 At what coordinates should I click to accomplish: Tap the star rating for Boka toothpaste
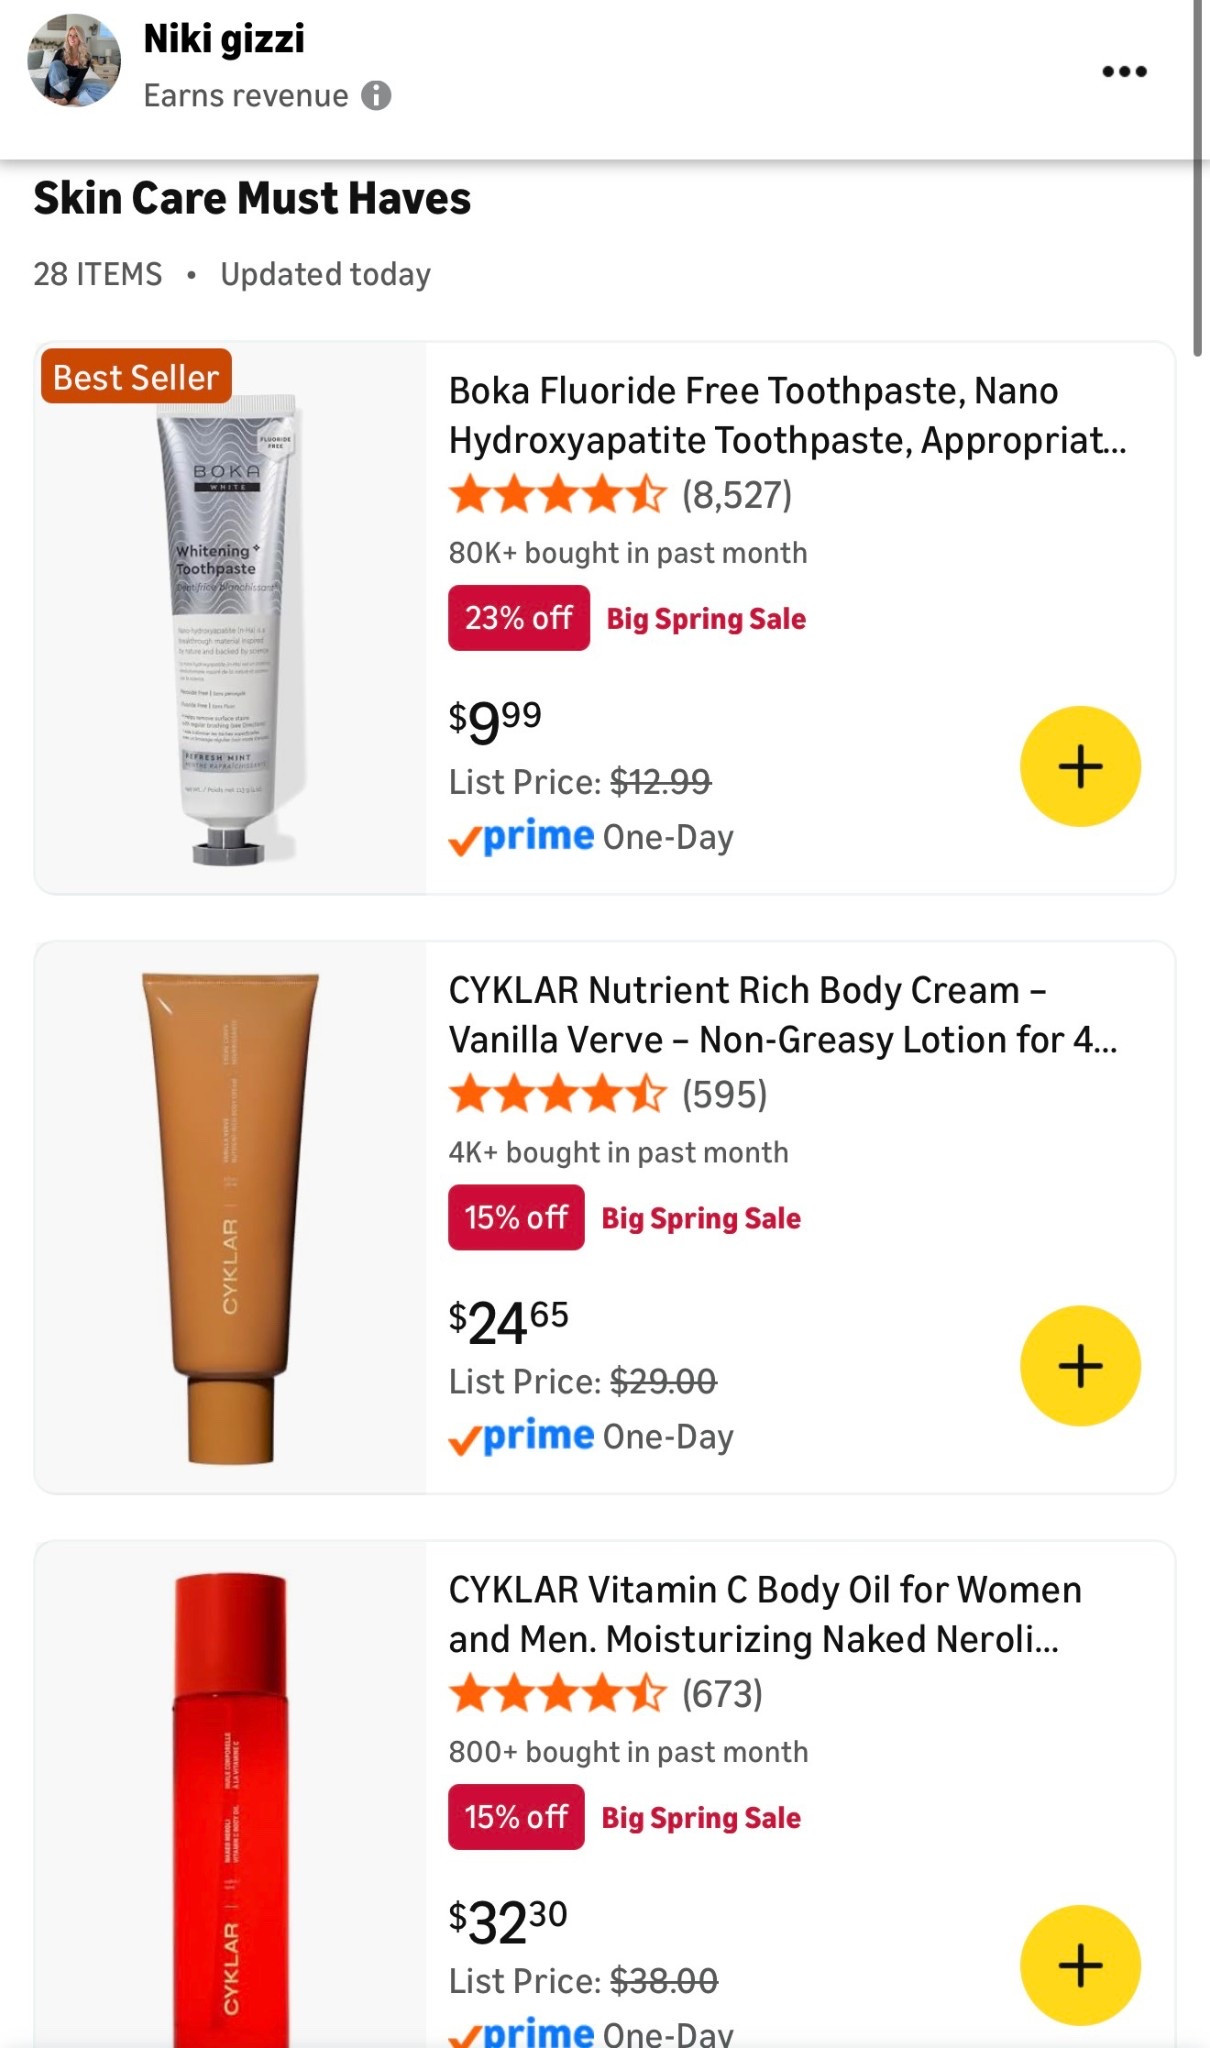555,495
